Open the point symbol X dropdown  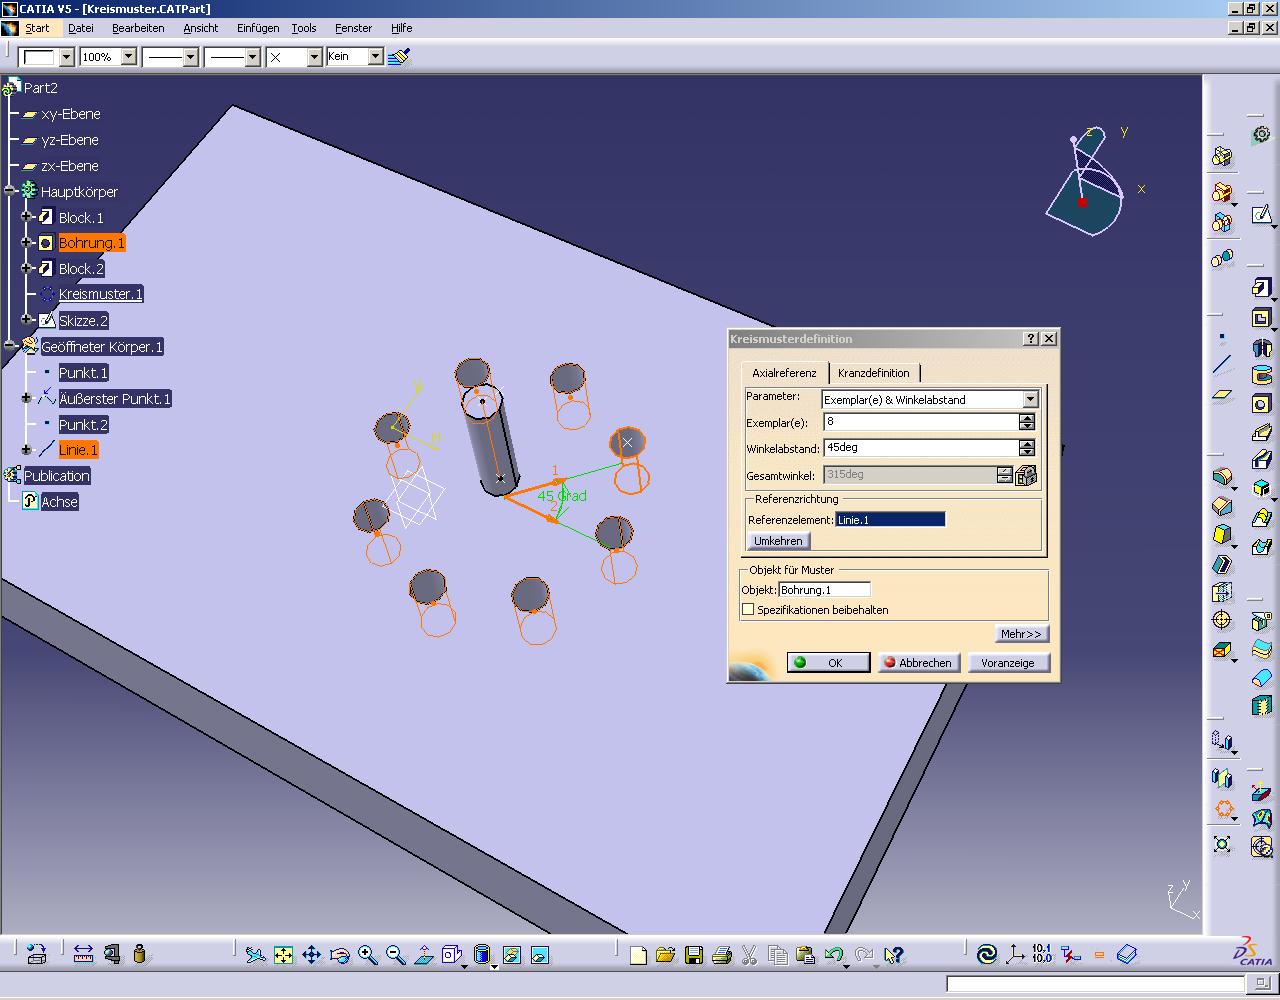(x=314, y=57)
